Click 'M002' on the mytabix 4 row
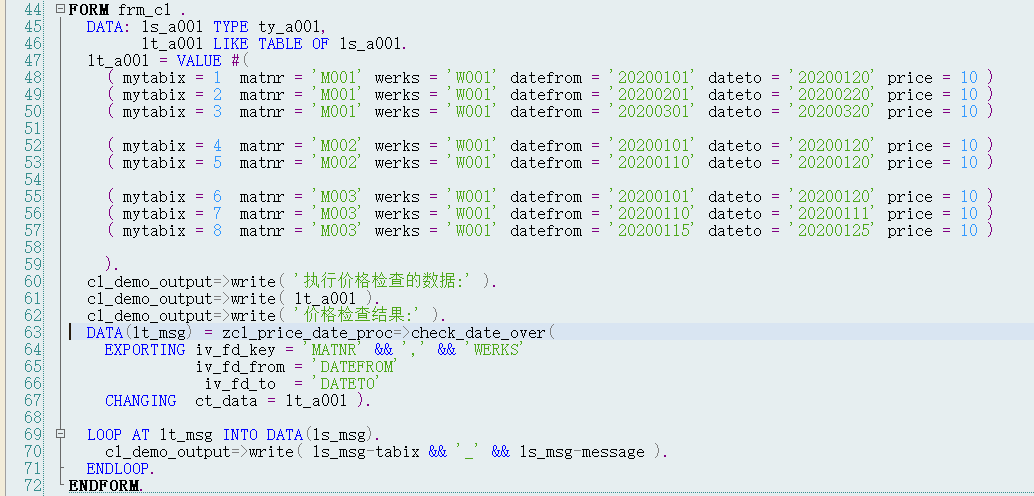 click(337, 146)
